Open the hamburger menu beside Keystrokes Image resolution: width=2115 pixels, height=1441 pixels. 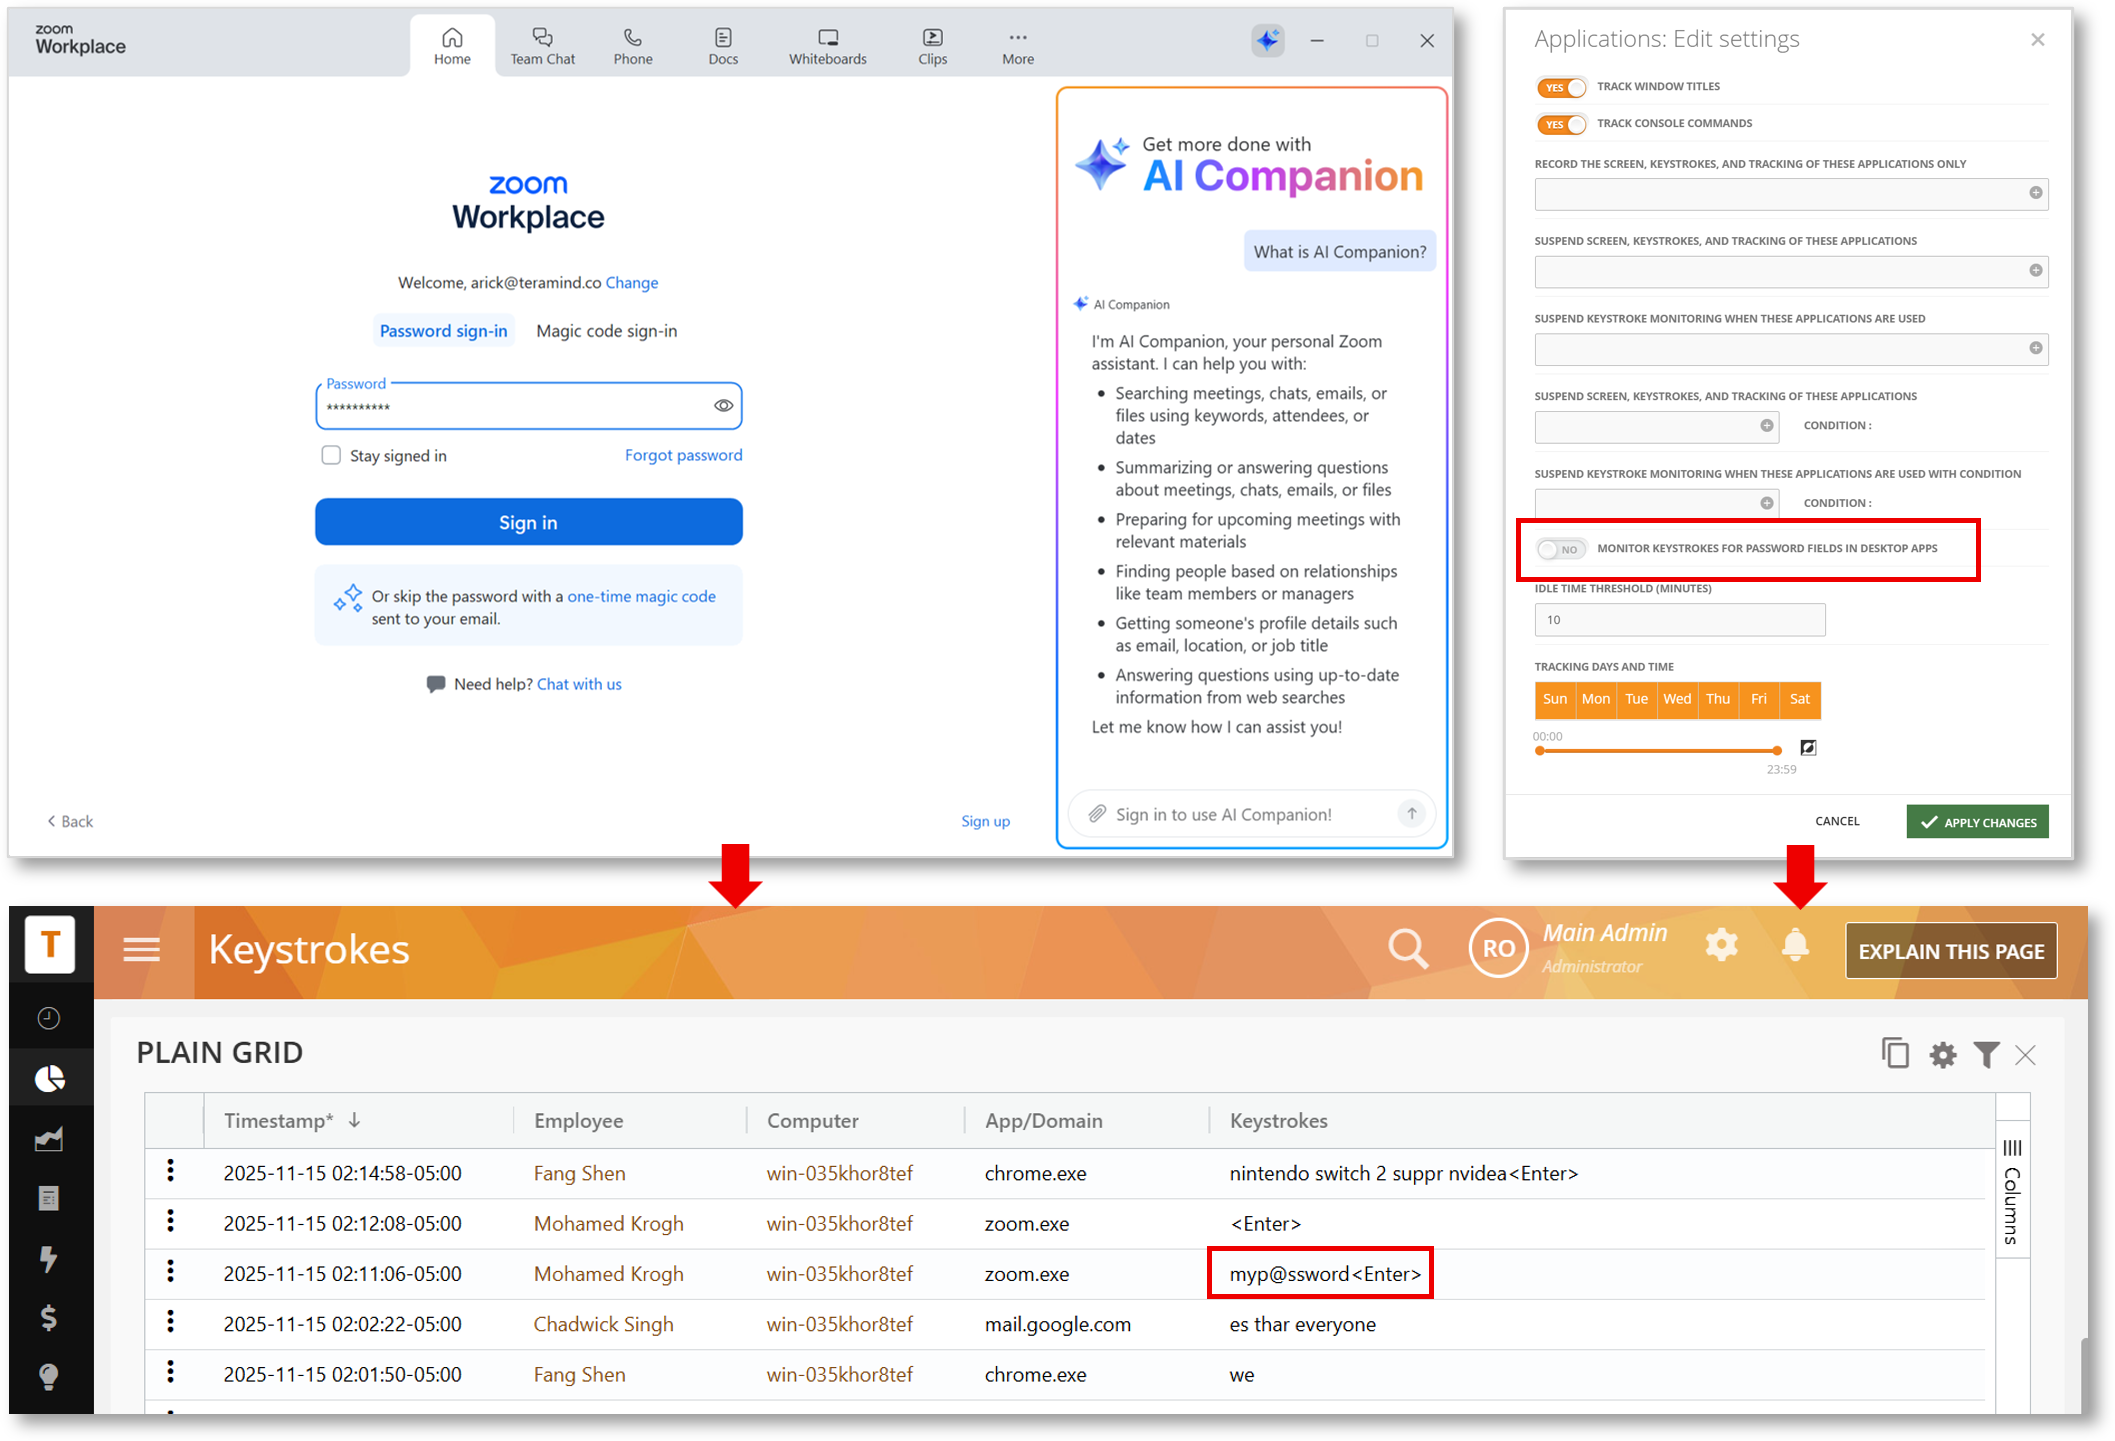pyautogui.click(x=142, y=949)
